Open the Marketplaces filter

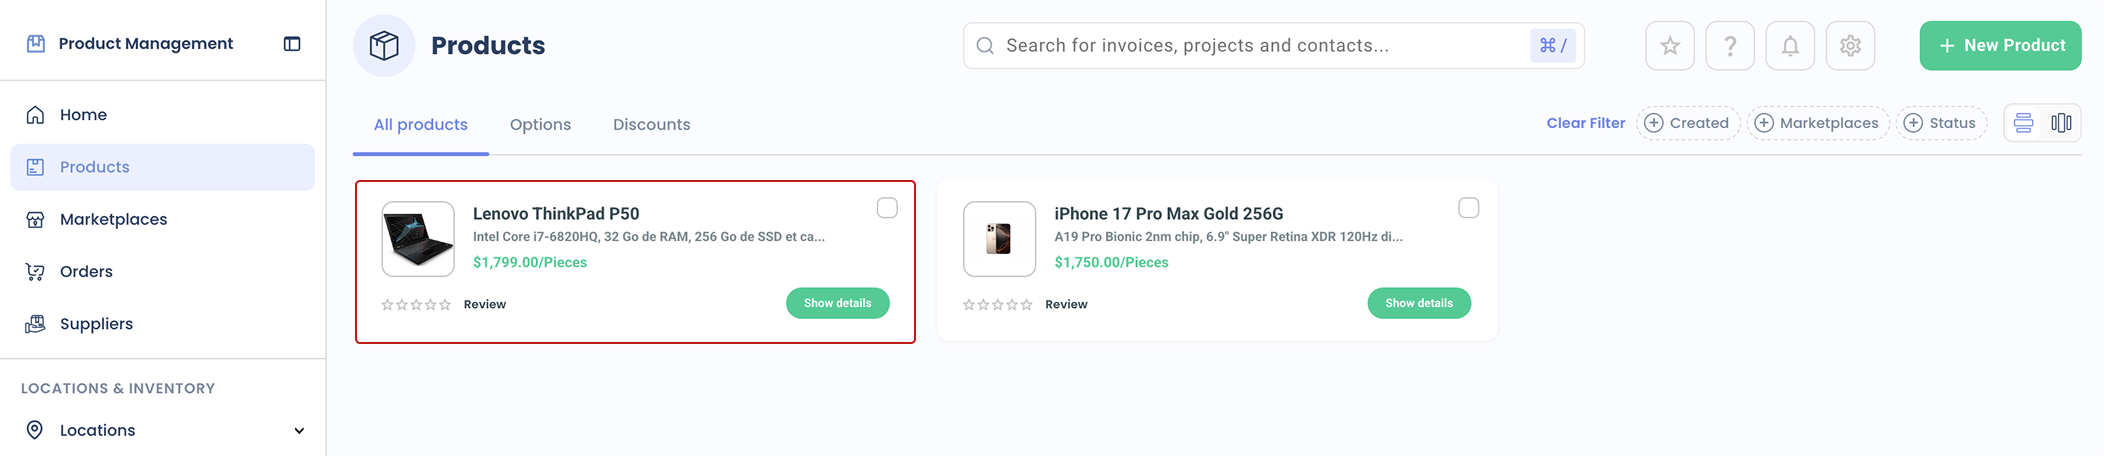[1817, 123]
